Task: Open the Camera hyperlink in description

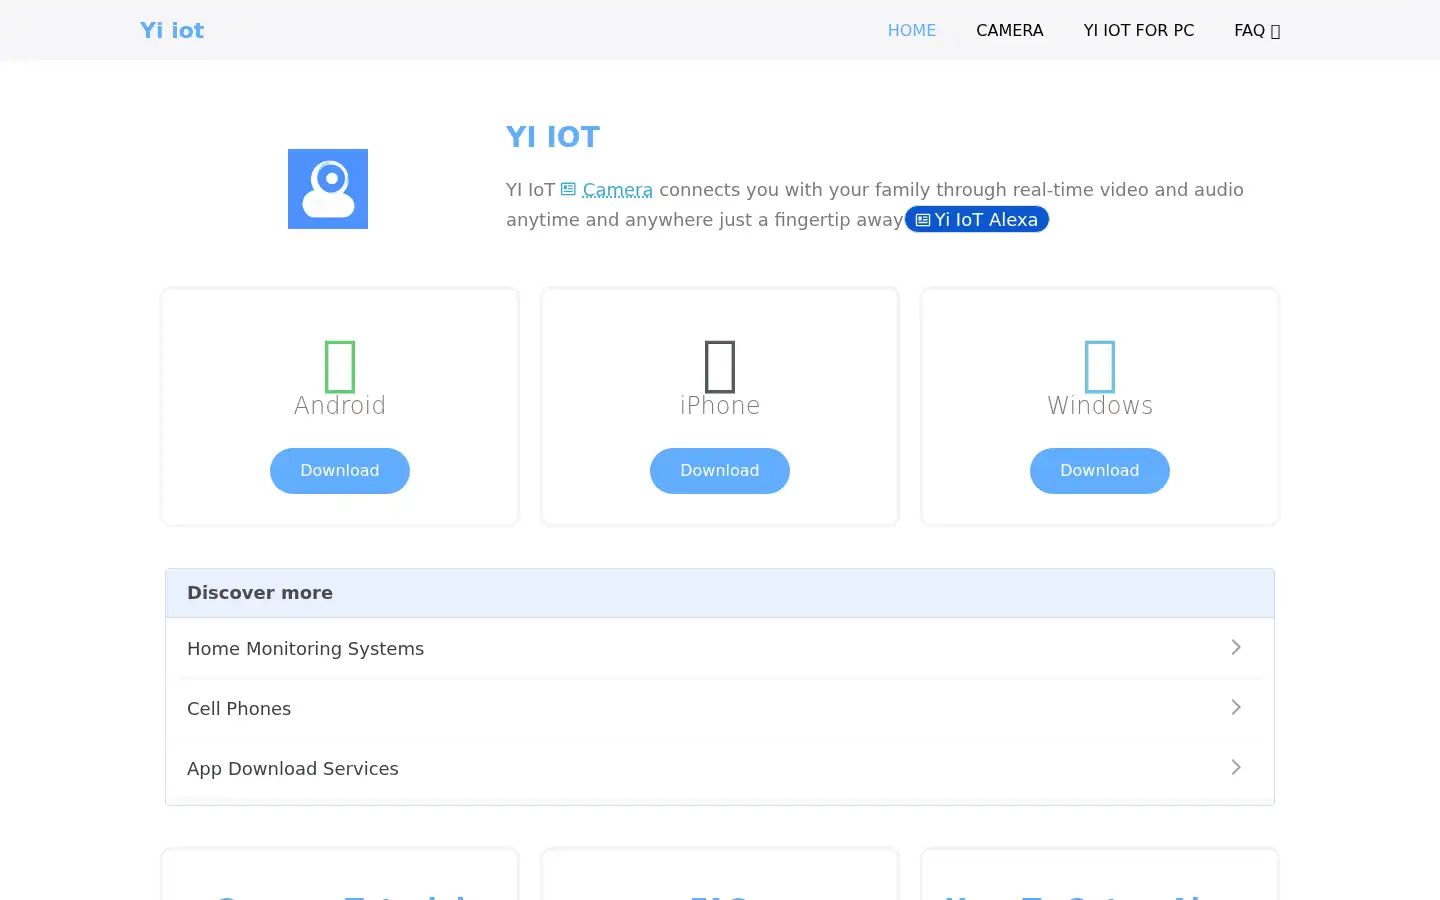Action: [x=617, y=190]
